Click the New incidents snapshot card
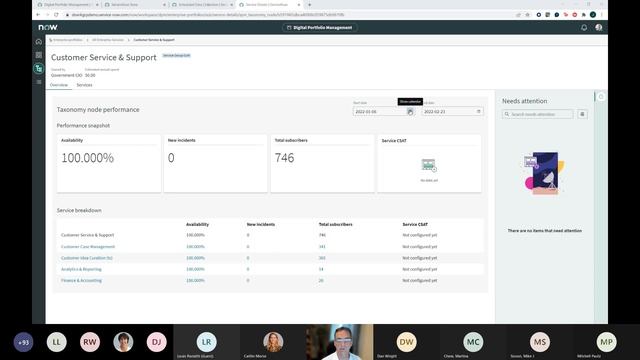Image resolution: width=640 pixels, height=360 pixels. click(x=216, y=163)
